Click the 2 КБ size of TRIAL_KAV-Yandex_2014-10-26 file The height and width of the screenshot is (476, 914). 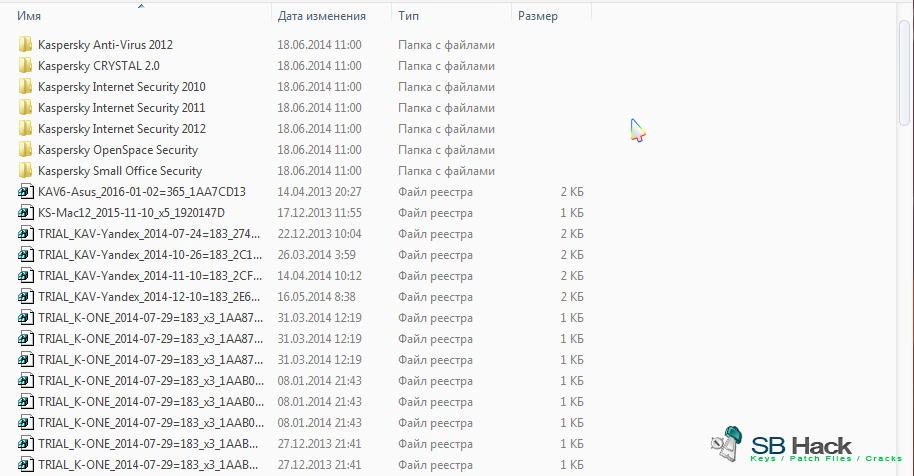(x=572, y=255)
